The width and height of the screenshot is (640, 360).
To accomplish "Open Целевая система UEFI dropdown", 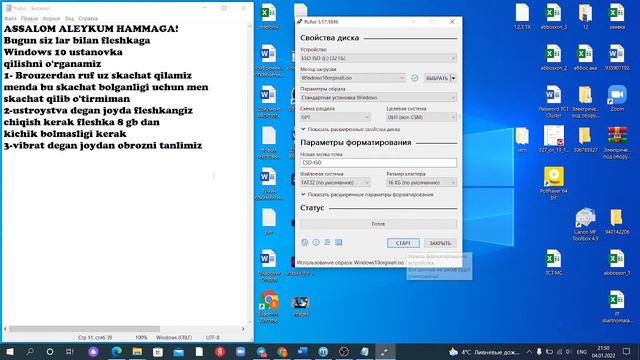I will point(421,117).
